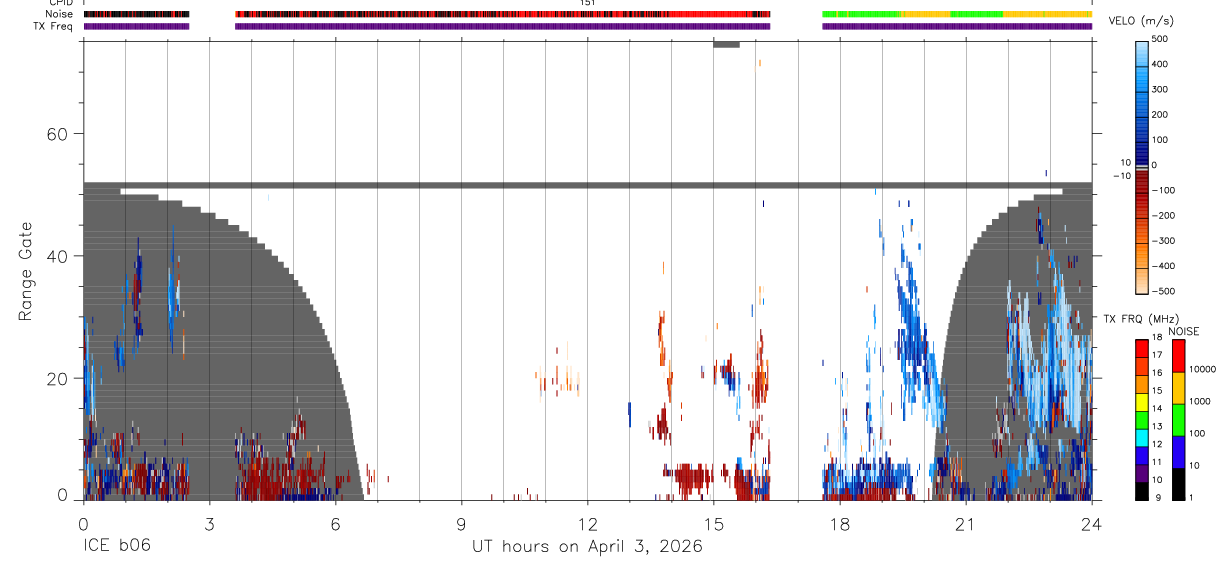This screenshot has width=1228, height=567.
Task: Click the horizontal gray band near gate 52
Action: pyautogui.click(x=587, y=185)
